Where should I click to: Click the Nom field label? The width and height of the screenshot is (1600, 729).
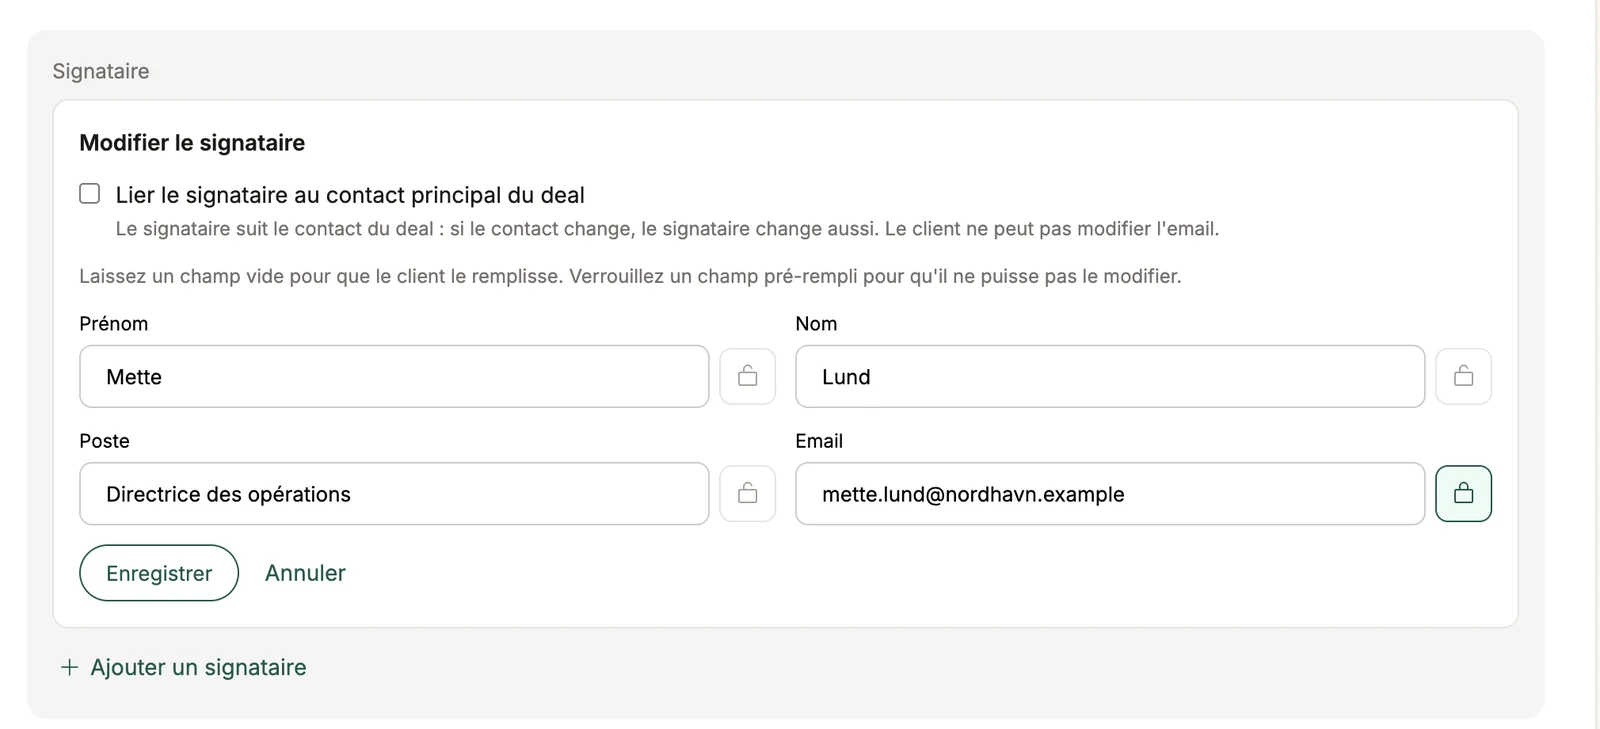coord(816,324)
